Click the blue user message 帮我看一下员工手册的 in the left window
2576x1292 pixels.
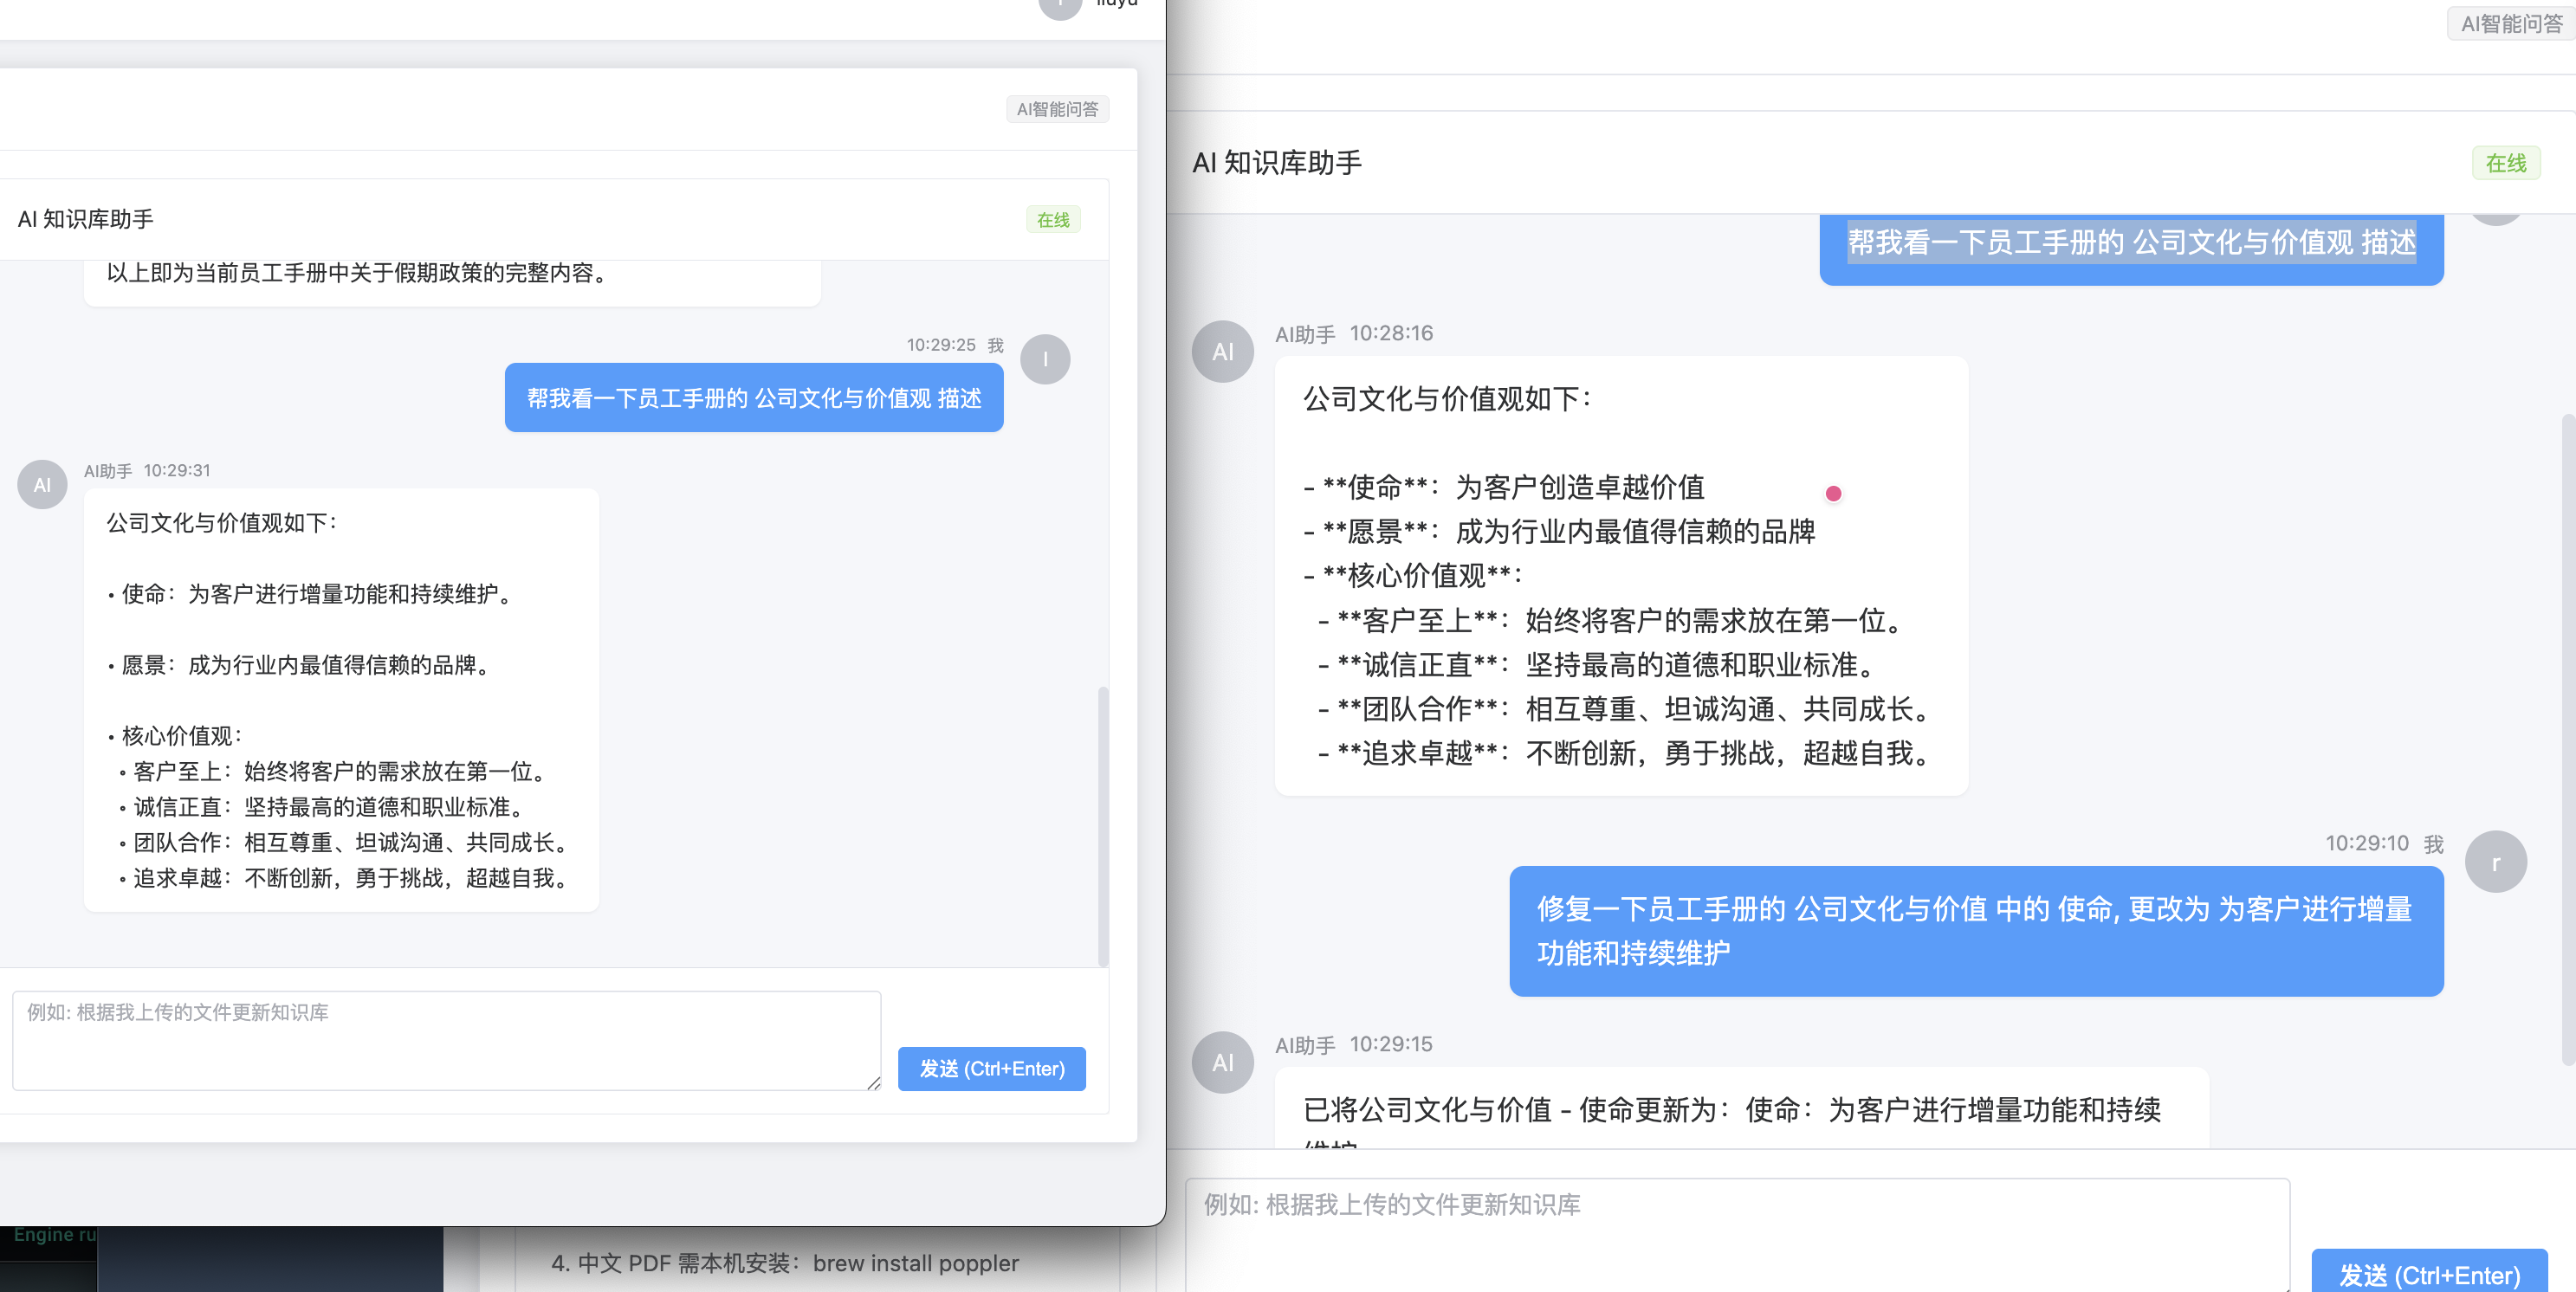754,398
